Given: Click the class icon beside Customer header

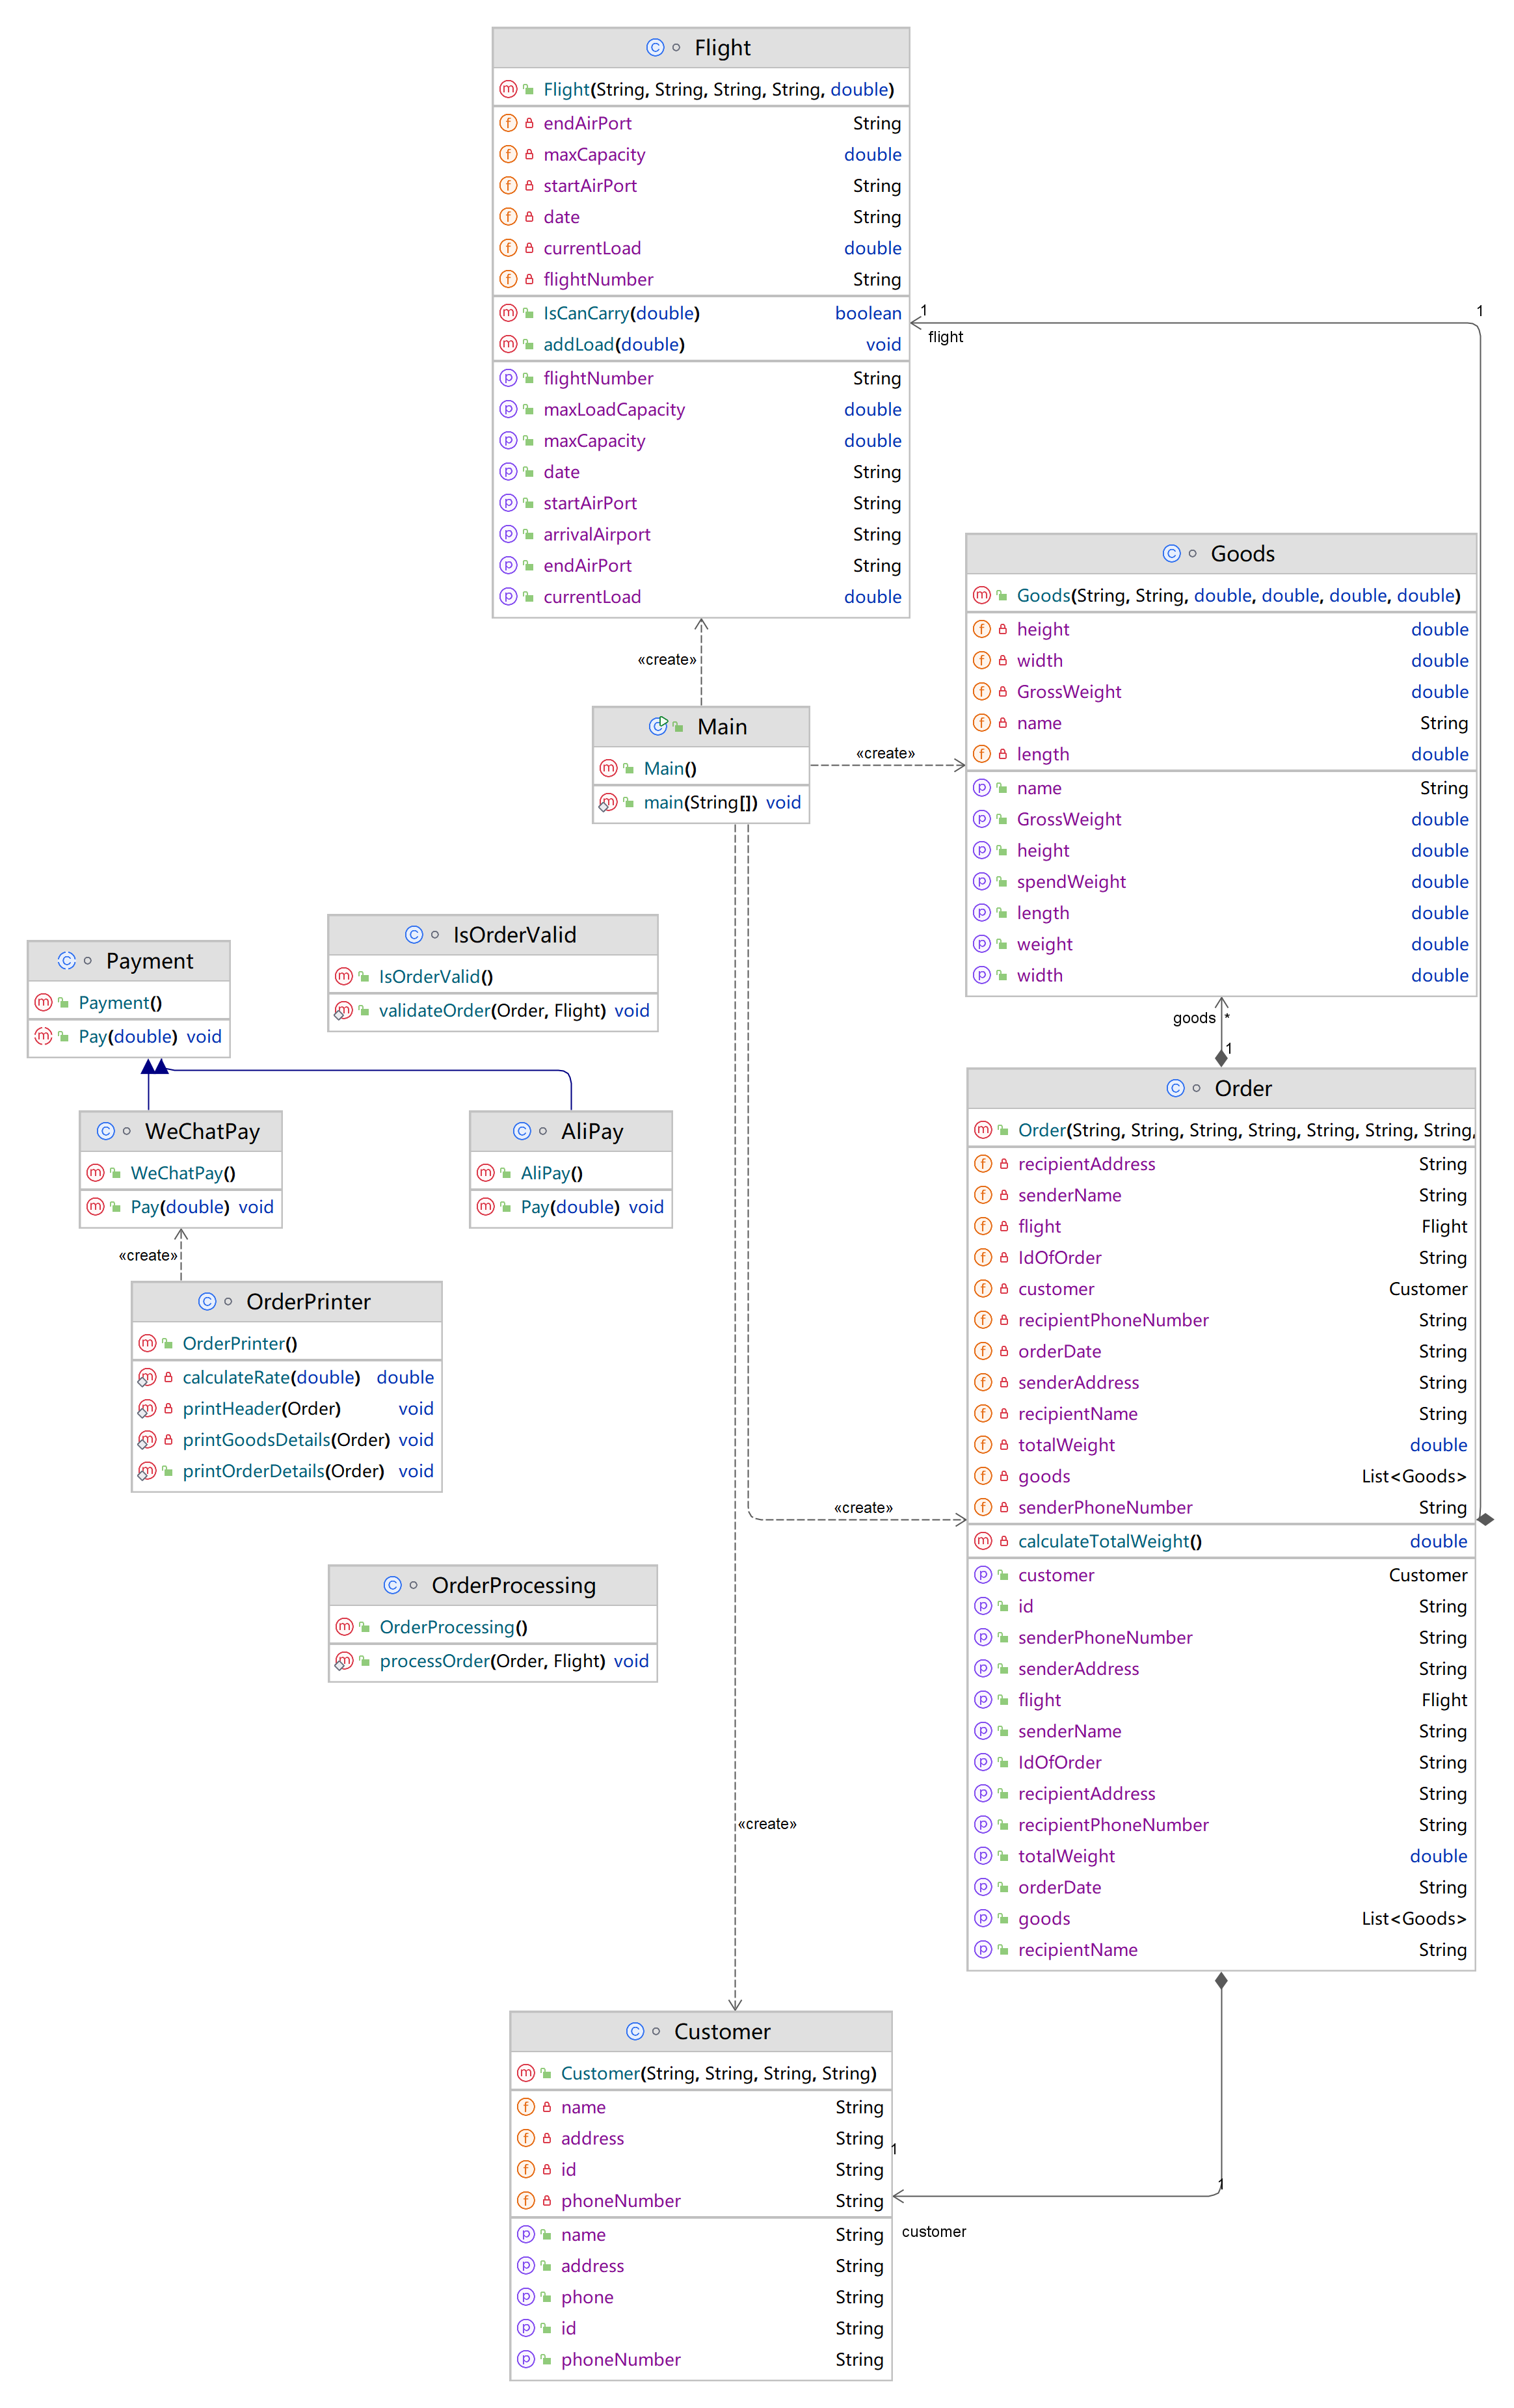Looking at the screenshot, I should tap(635, 2031).
